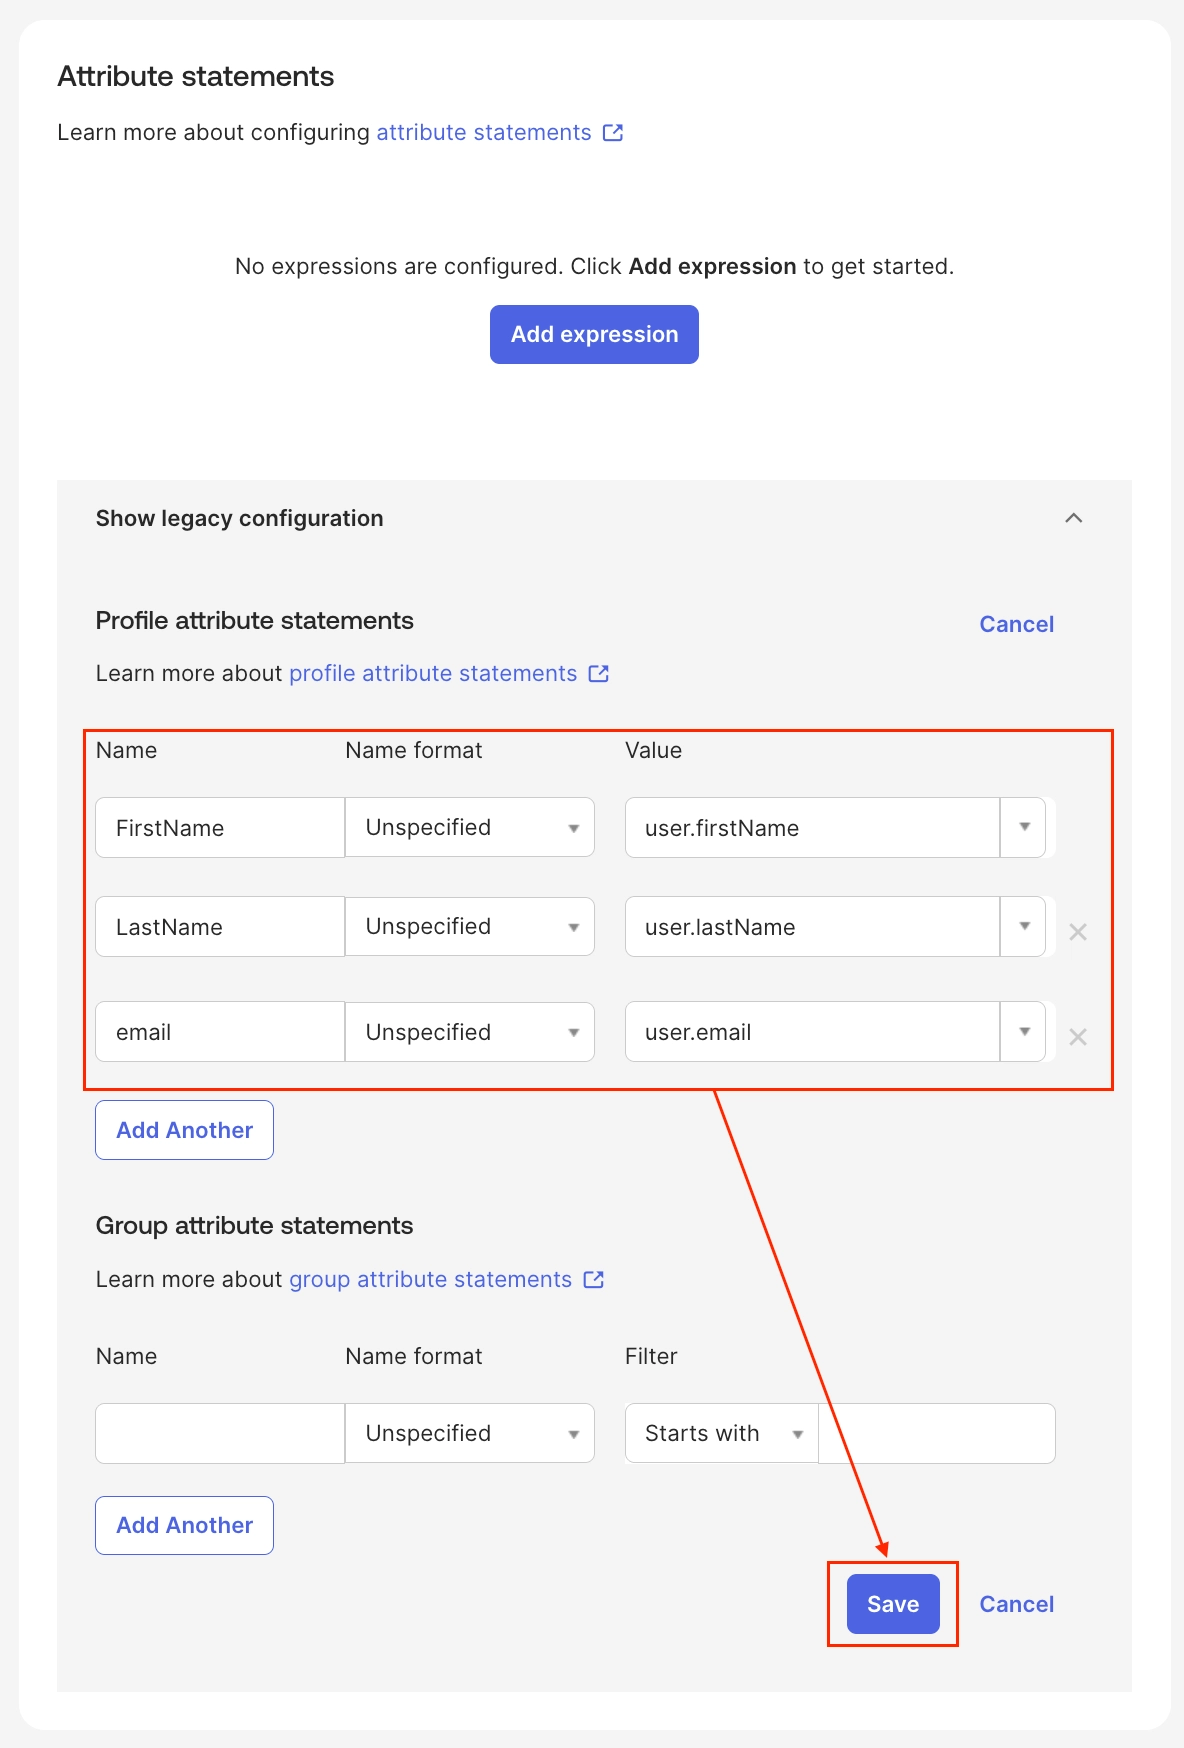Viewport: 1184px width, 1748px height.
Task: Open Name format dropdown for email
Action: point(470,1032)
